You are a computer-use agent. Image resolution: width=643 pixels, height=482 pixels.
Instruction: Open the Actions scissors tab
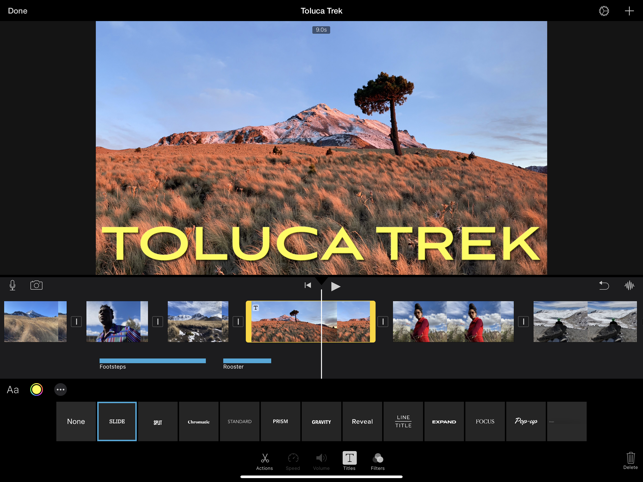(264, 461)
